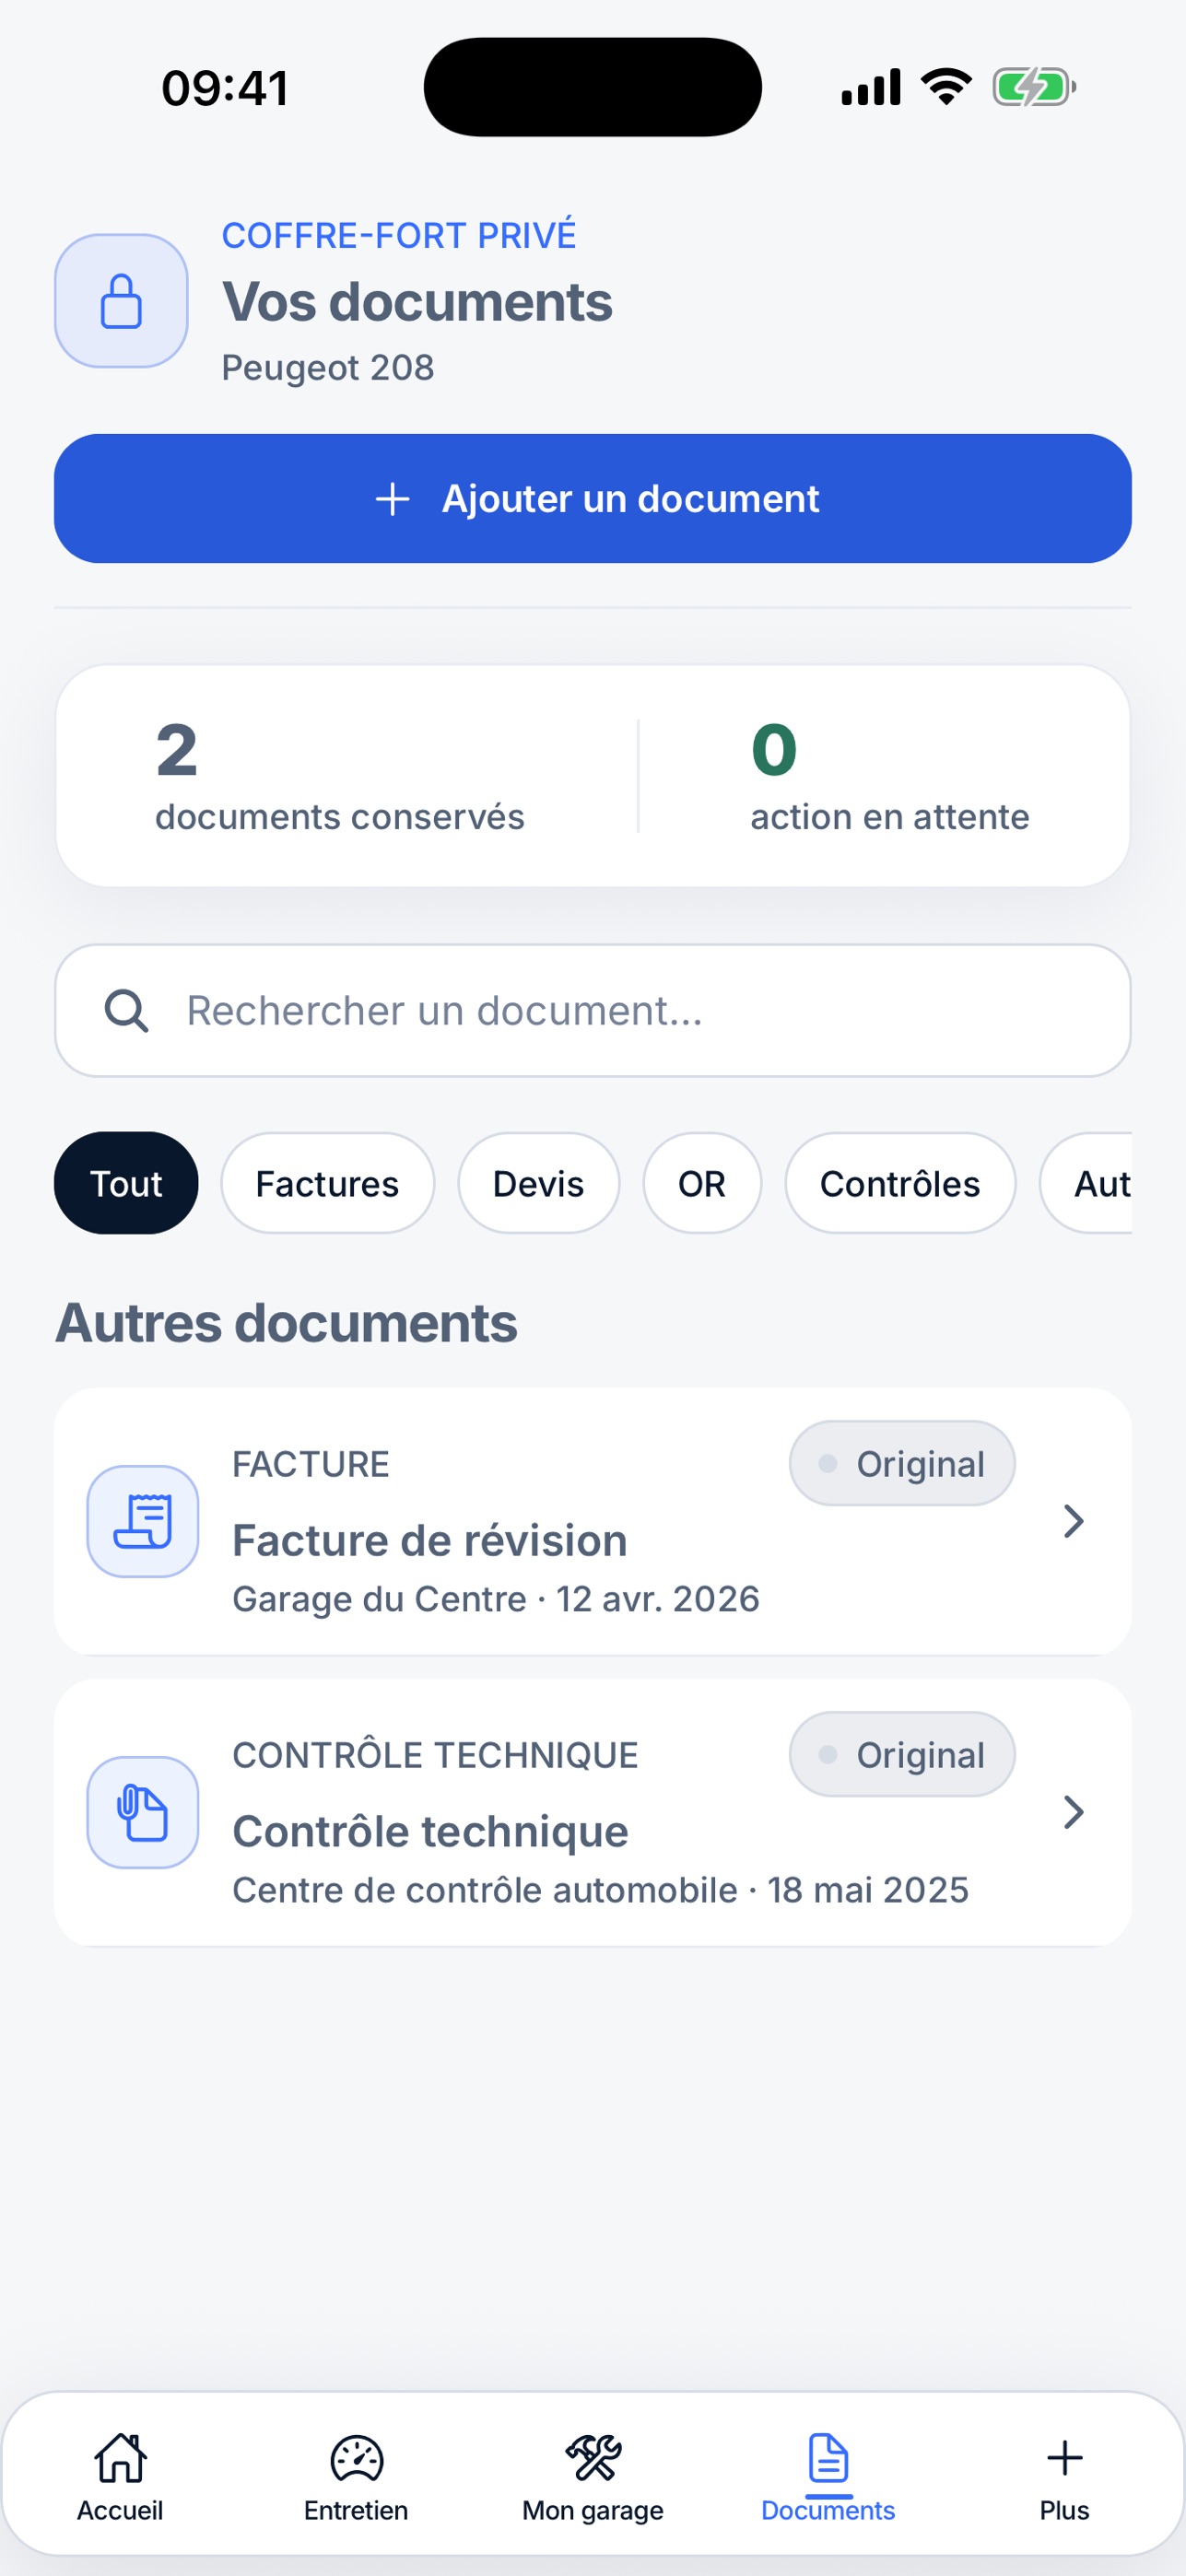This screenshot has height=2576, width=1186.
Task: Open the paperclip icon of Contrôle technique
Action: (143, 1812)
